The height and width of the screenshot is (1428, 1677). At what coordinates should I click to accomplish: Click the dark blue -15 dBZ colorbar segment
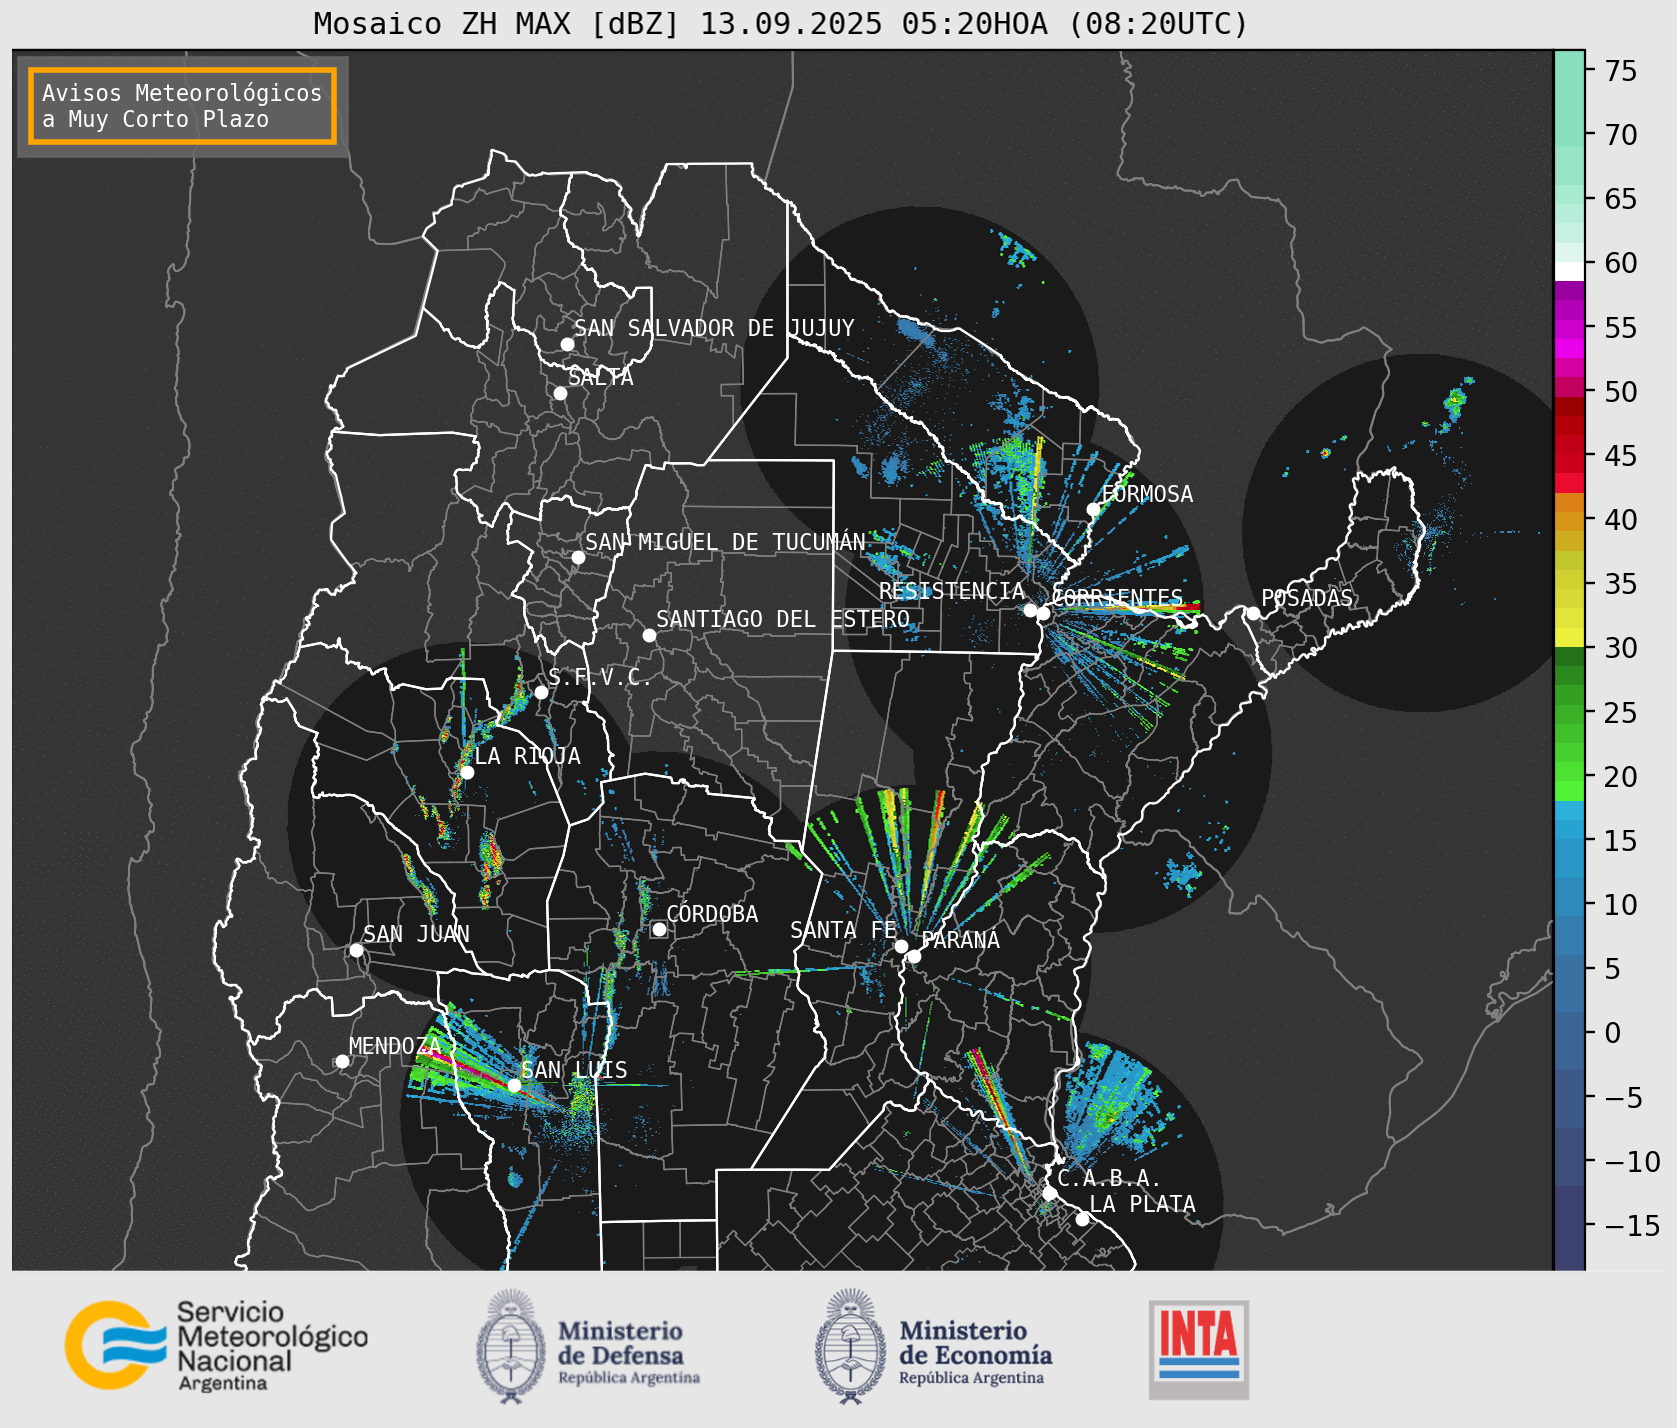click(x=1569, y=1226)
